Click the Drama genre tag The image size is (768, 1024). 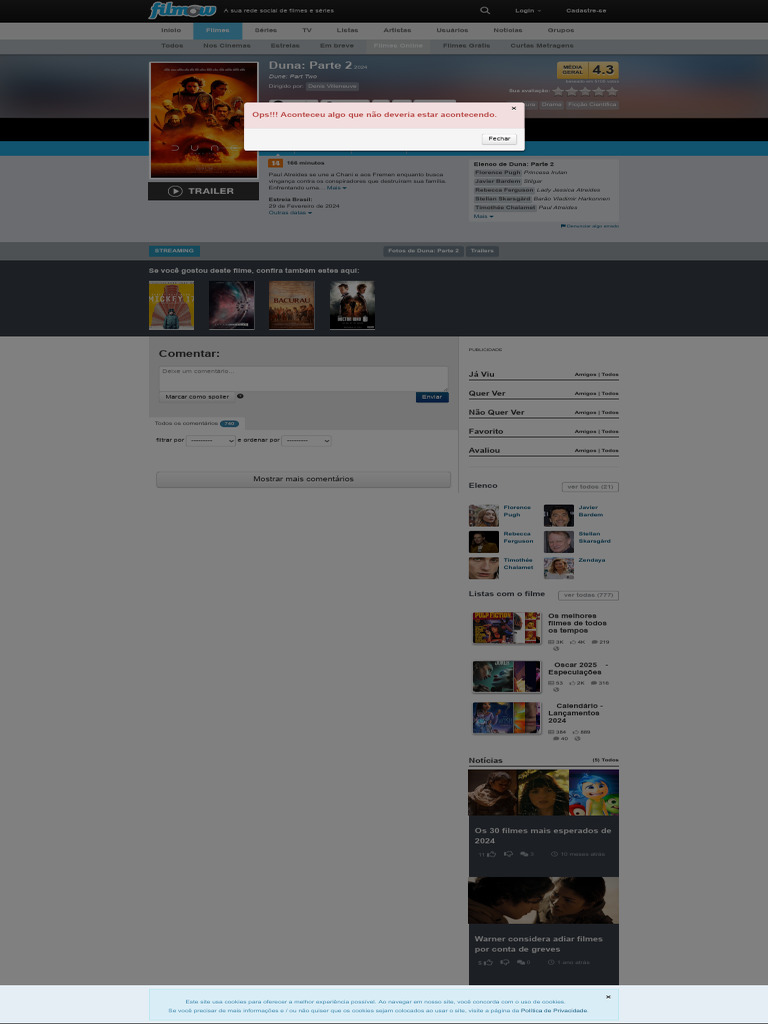pyautogui.click(x=551, y=104)
